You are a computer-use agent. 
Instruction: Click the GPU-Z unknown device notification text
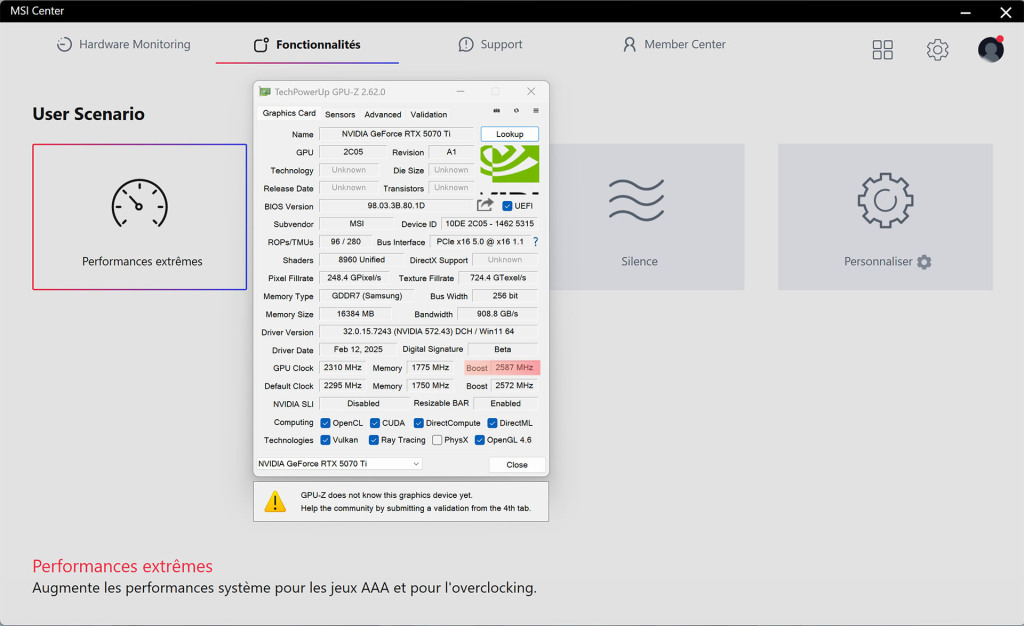[415, 501]
